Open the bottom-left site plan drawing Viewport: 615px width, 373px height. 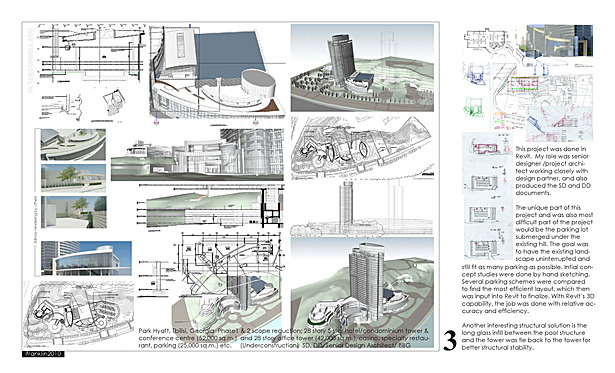78,313
